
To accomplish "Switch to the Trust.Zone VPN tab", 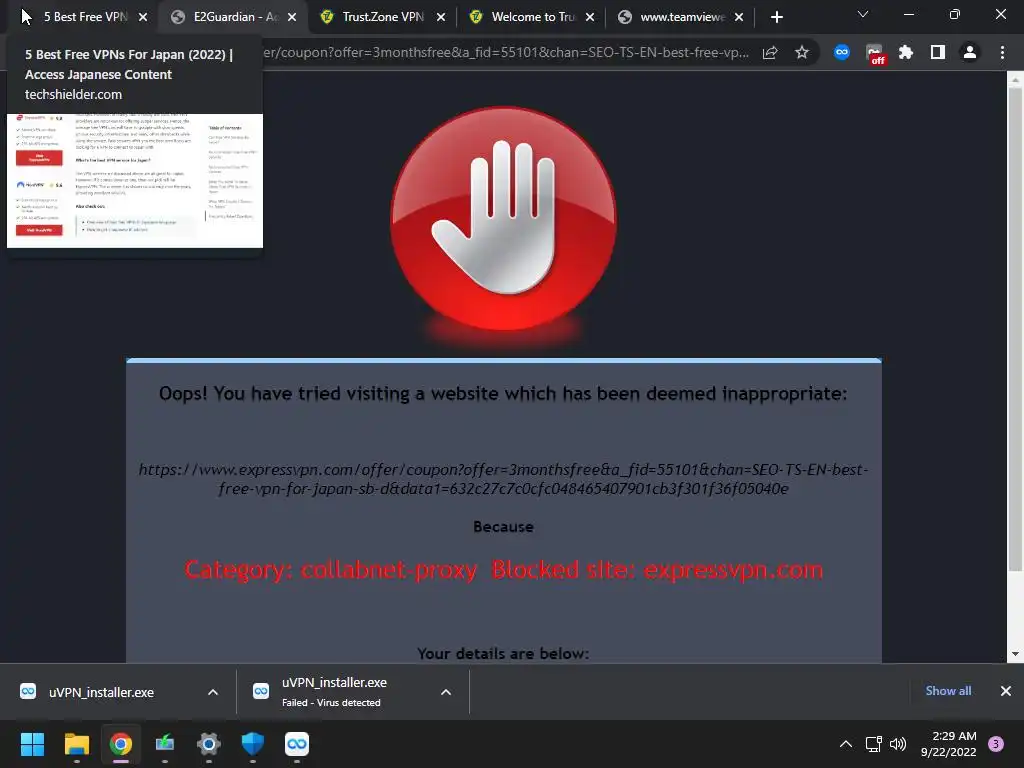I will pyautogui.click(x=383, y=17).
